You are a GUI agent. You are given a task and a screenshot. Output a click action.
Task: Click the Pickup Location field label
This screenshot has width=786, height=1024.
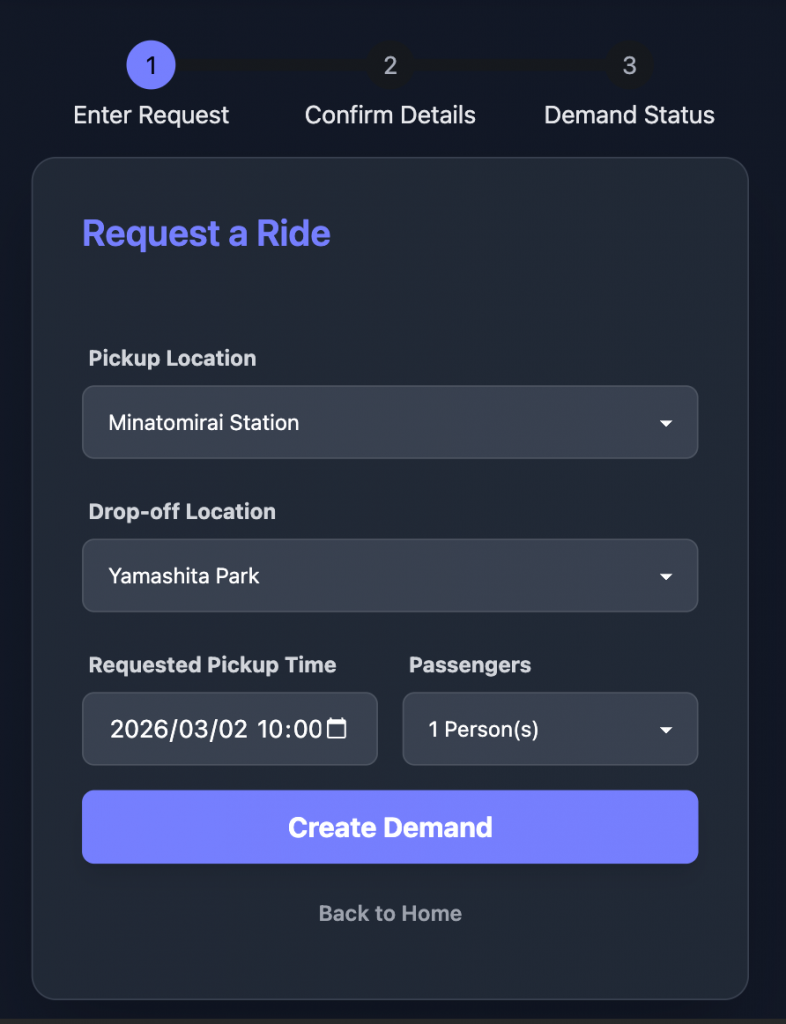pos(172,358)
